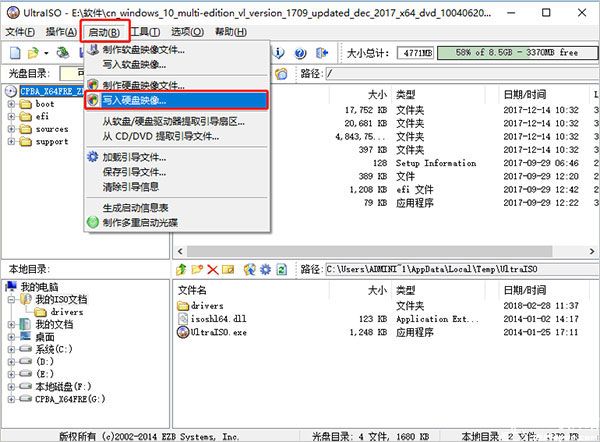Click the folder icon left of upper 路径

[x=281, y=73]
